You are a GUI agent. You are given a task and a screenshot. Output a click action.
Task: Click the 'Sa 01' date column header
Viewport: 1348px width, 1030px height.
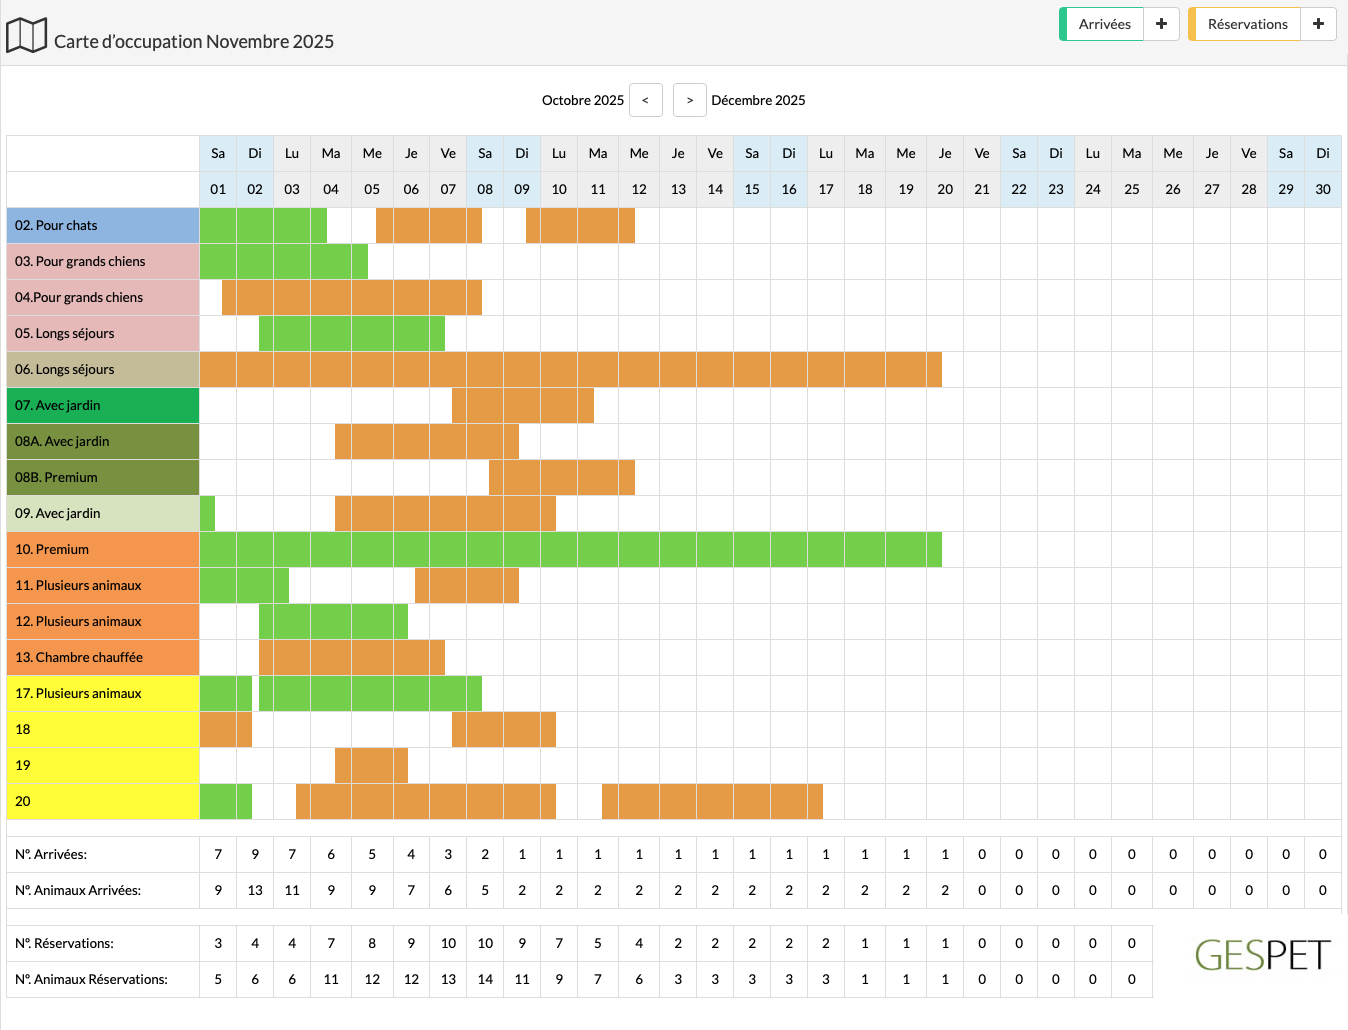(217, 170)
